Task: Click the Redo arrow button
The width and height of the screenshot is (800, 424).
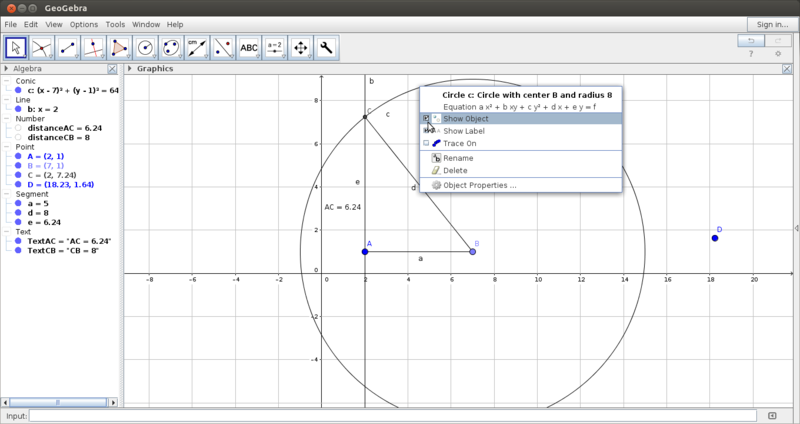Action: pos(778,41)
